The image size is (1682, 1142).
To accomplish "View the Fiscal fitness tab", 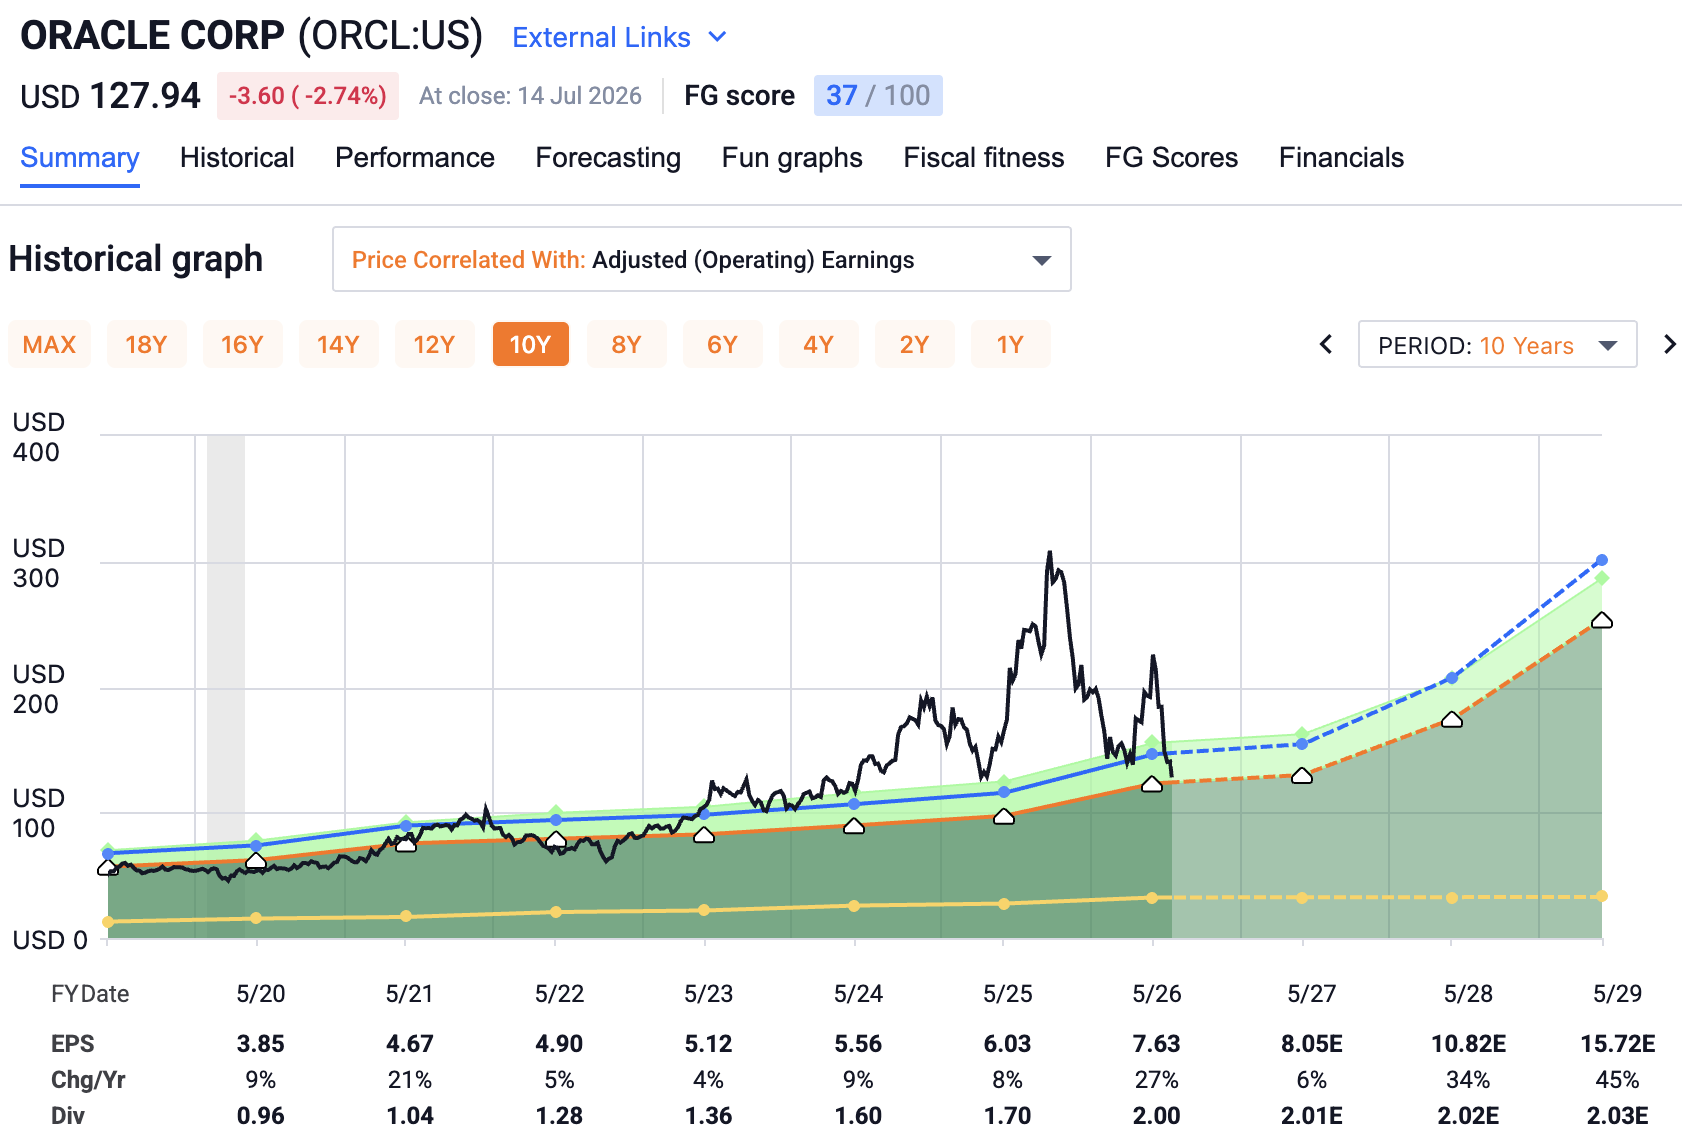I will (984, 158).
